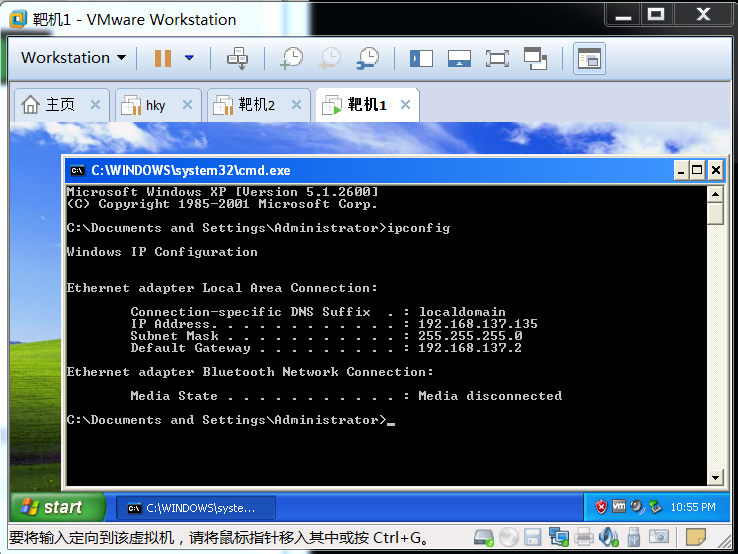Click the floppy drive status icon
The height and width of the screenshot is (554, 738).
pyautogui.click(x=532, y=538)
